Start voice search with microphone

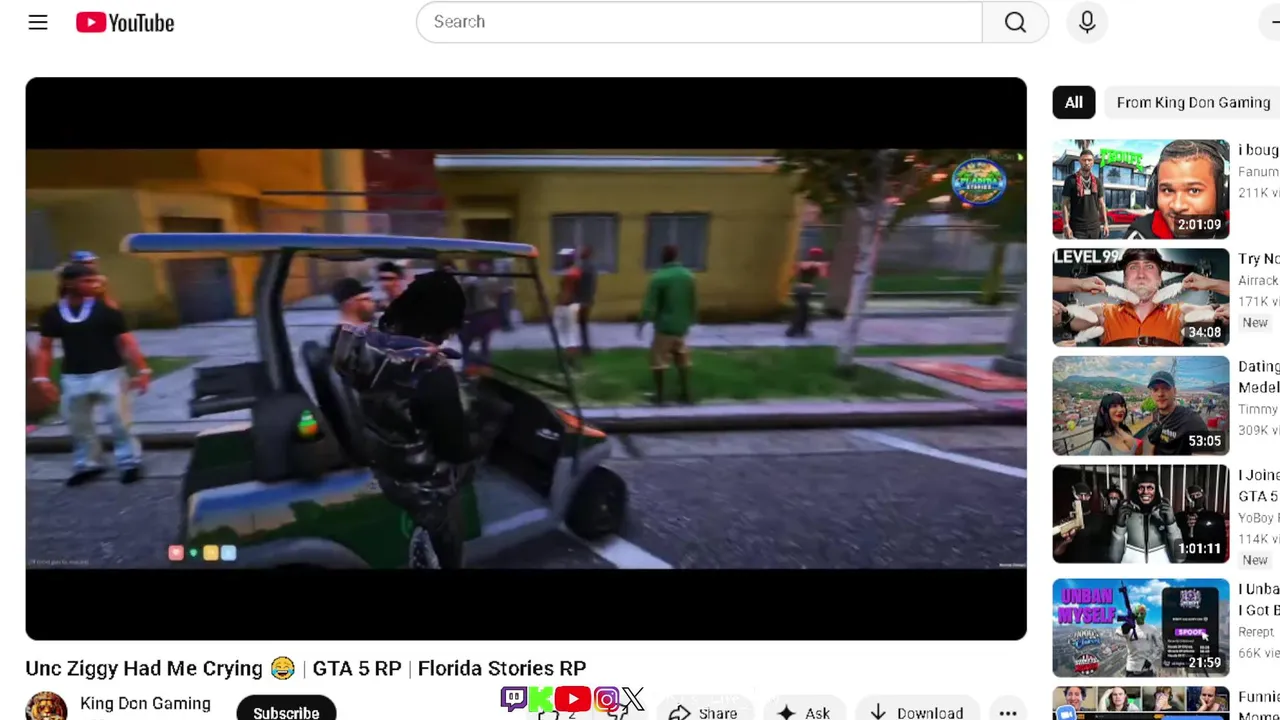click(x=1087, y=22)
